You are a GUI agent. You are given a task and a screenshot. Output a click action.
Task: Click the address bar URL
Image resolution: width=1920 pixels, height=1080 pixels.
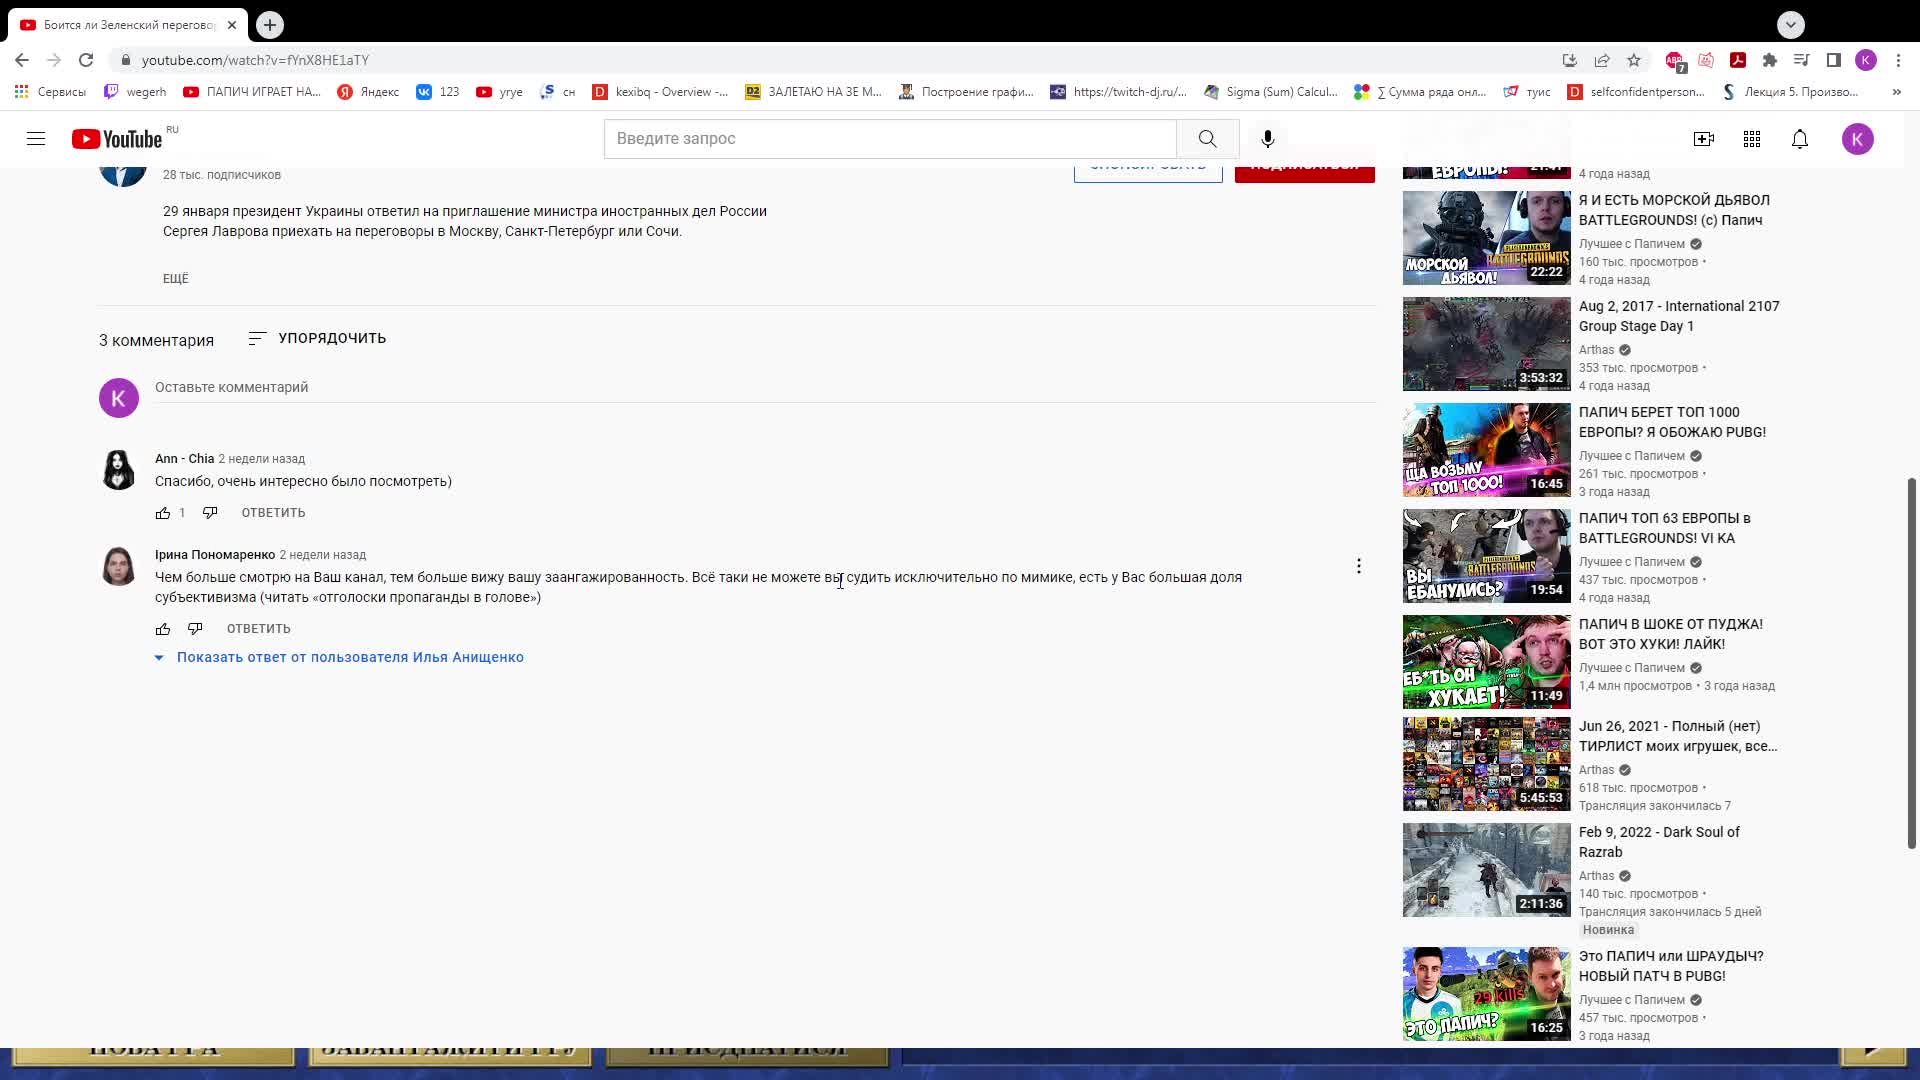point(255,60)
